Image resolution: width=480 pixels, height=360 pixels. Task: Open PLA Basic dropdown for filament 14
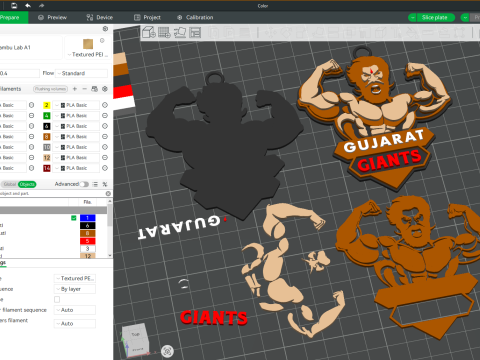tap(76, 168)
